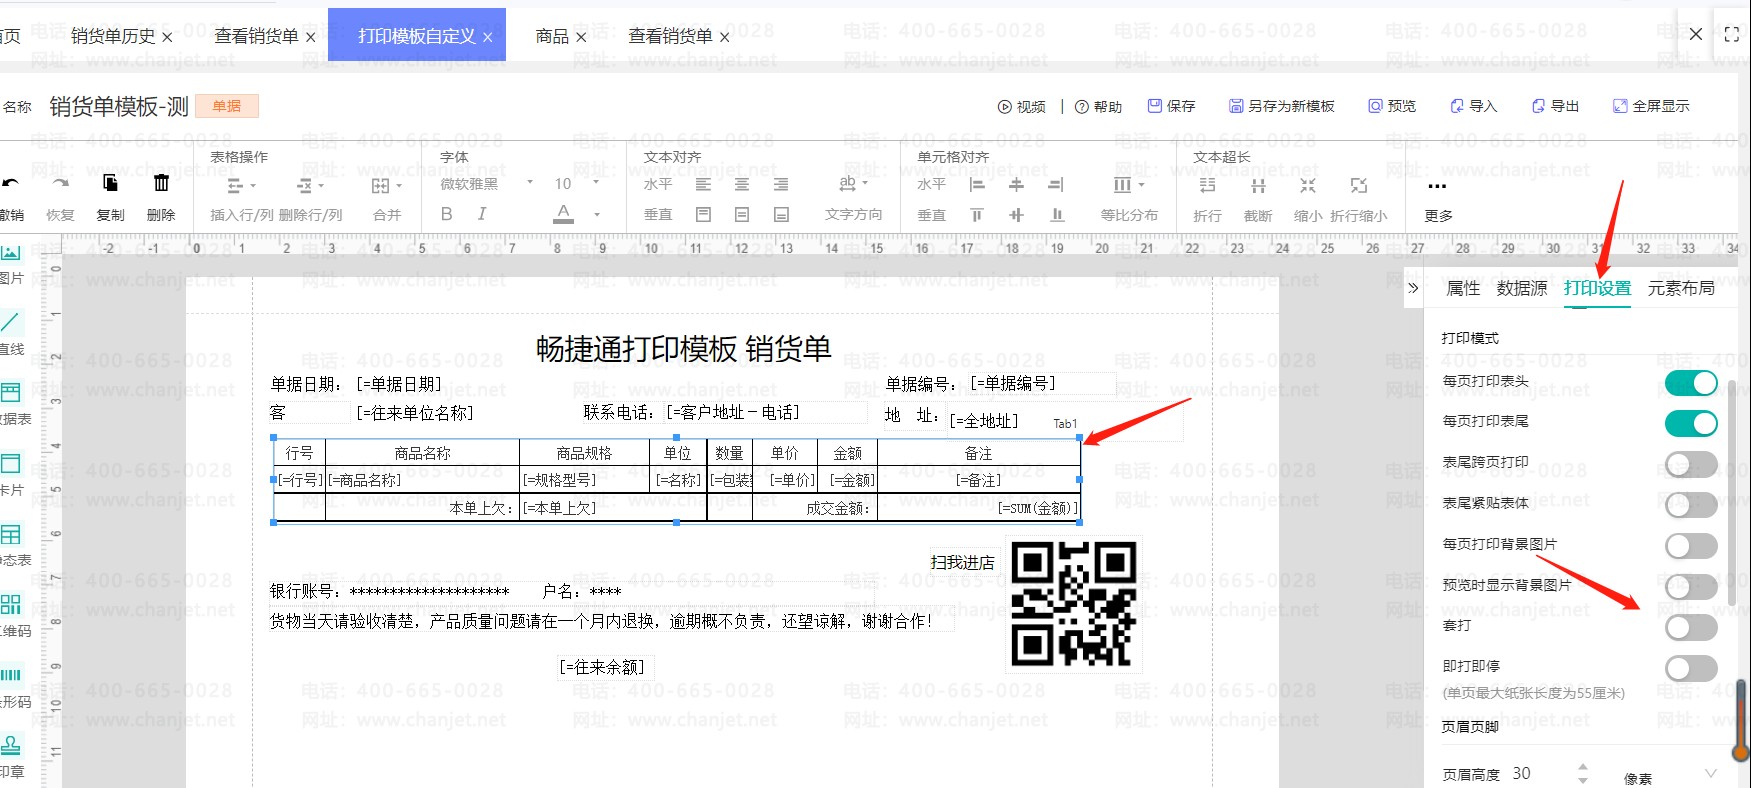Disable 每页打印表头 toggle
Viewport: 1751px width, 788px height.
click(x=1690, y=383)
